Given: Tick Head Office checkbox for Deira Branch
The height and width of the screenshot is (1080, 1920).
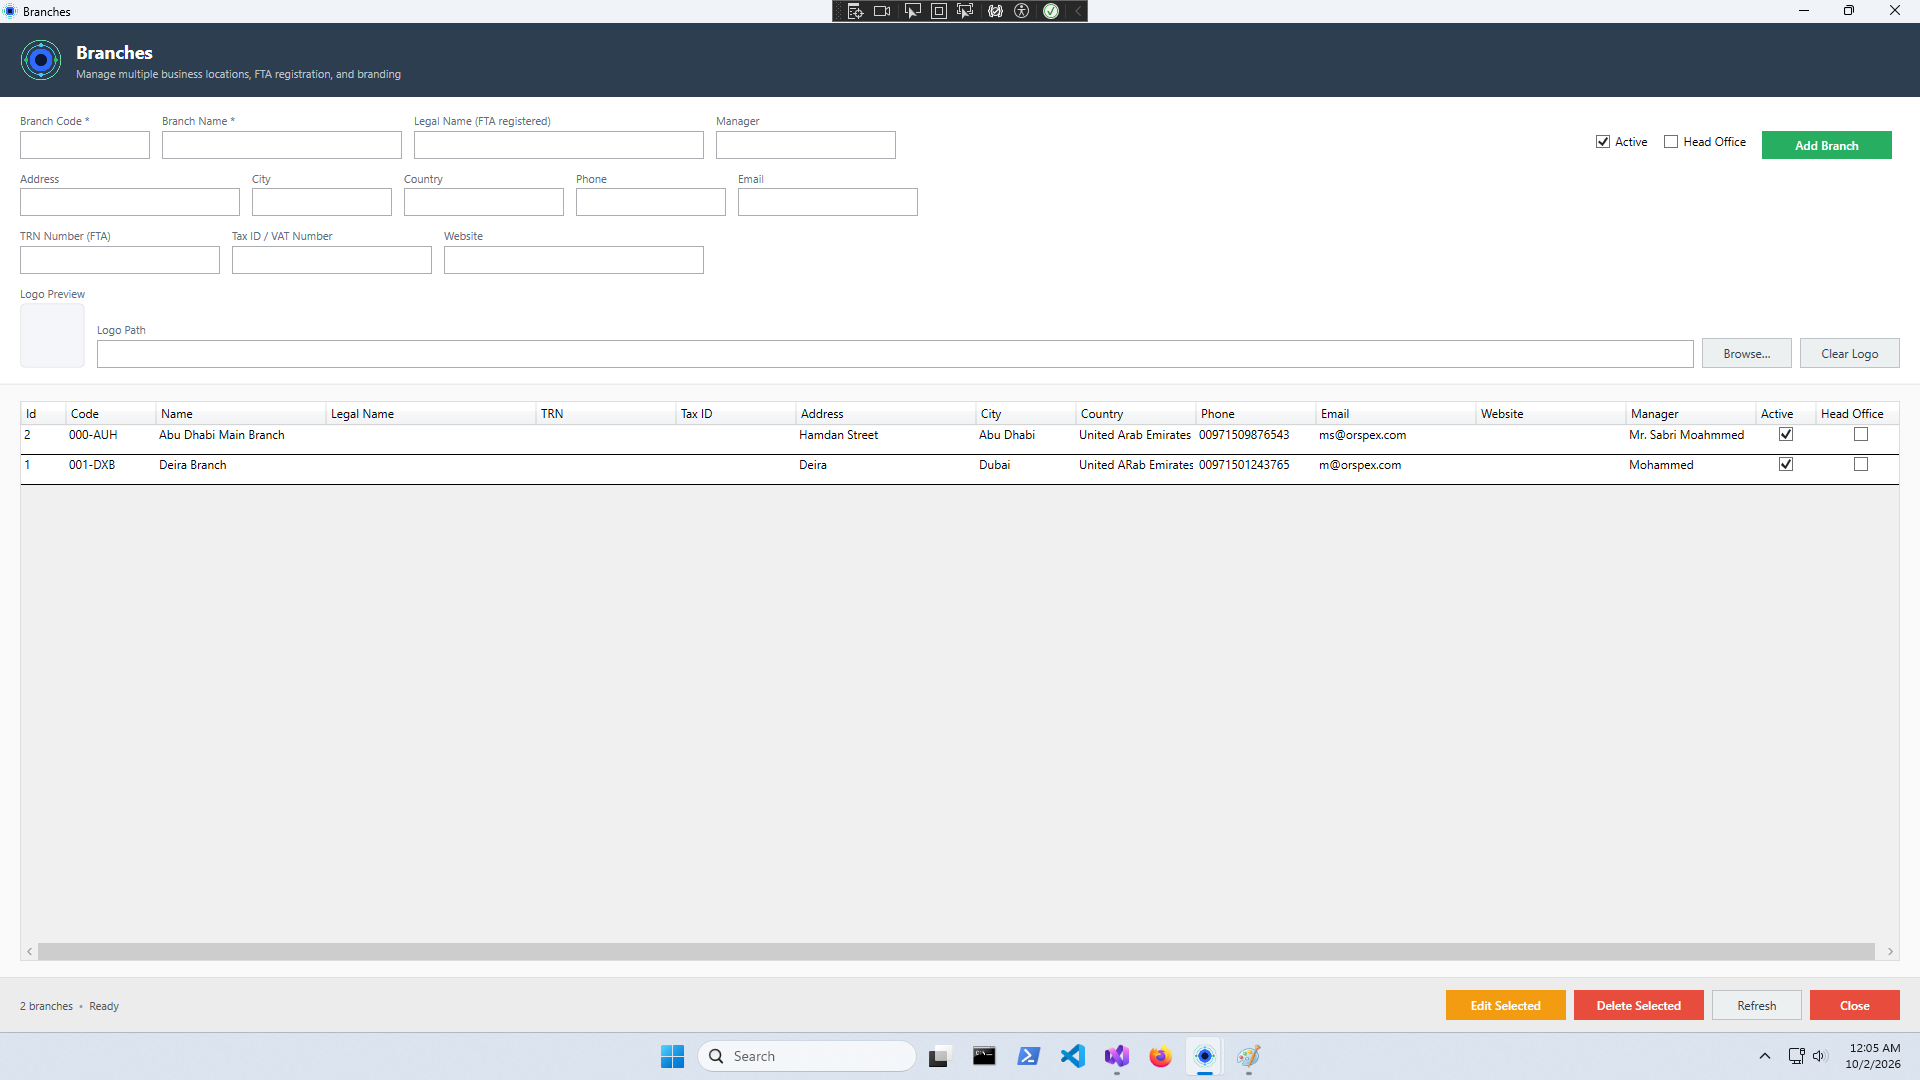Looking at the screenshot, I should coord(1861,465).
